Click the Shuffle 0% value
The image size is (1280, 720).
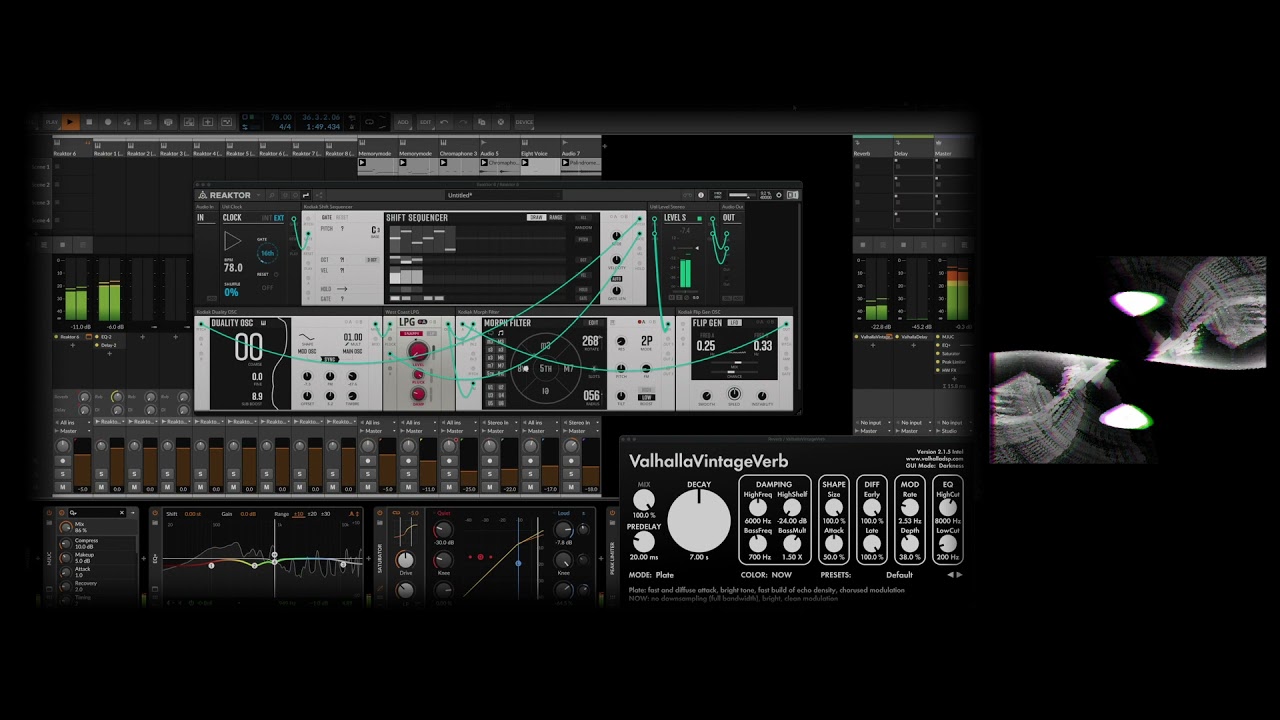pyautogui.click(x=232, y=292)
